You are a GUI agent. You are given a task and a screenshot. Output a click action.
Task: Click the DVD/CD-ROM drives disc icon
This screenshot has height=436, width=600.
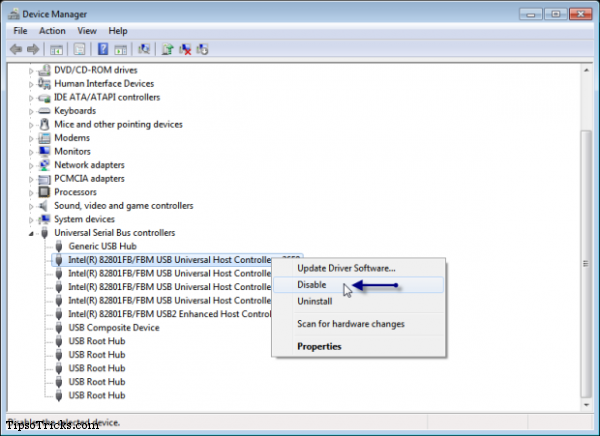[44, 70]
